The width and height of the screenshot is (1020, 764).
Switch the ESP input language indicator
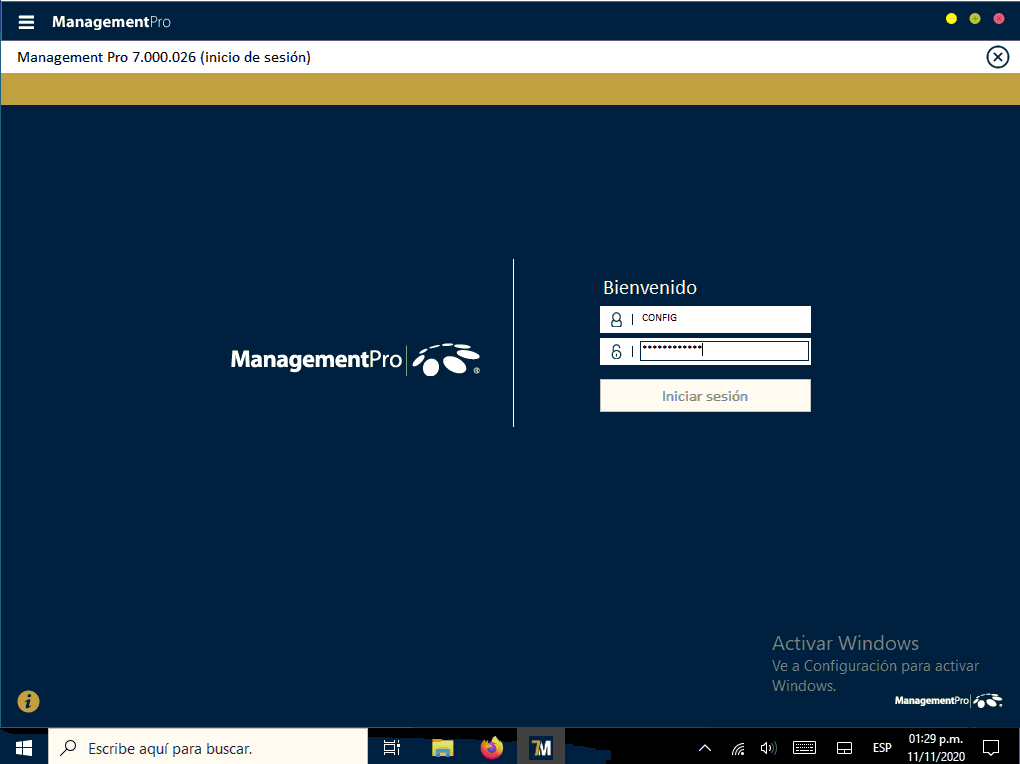882,747
